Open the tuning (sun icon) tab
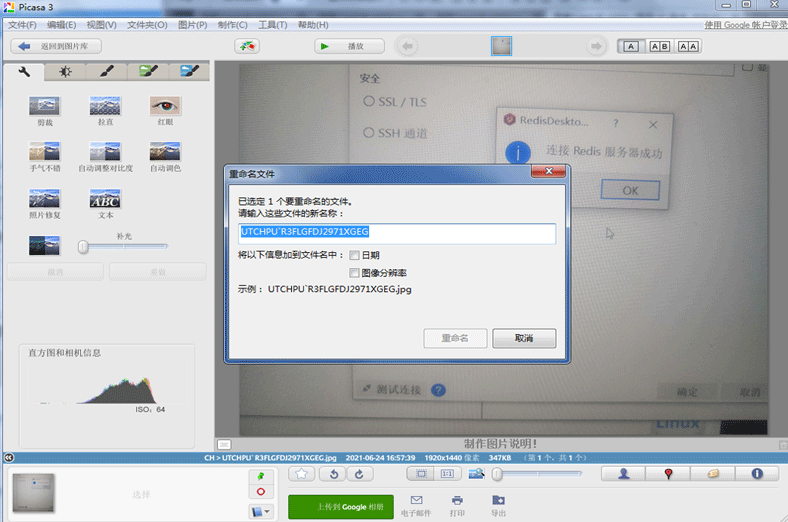This screenshot has width=788, height=522. tap(65, 72)
